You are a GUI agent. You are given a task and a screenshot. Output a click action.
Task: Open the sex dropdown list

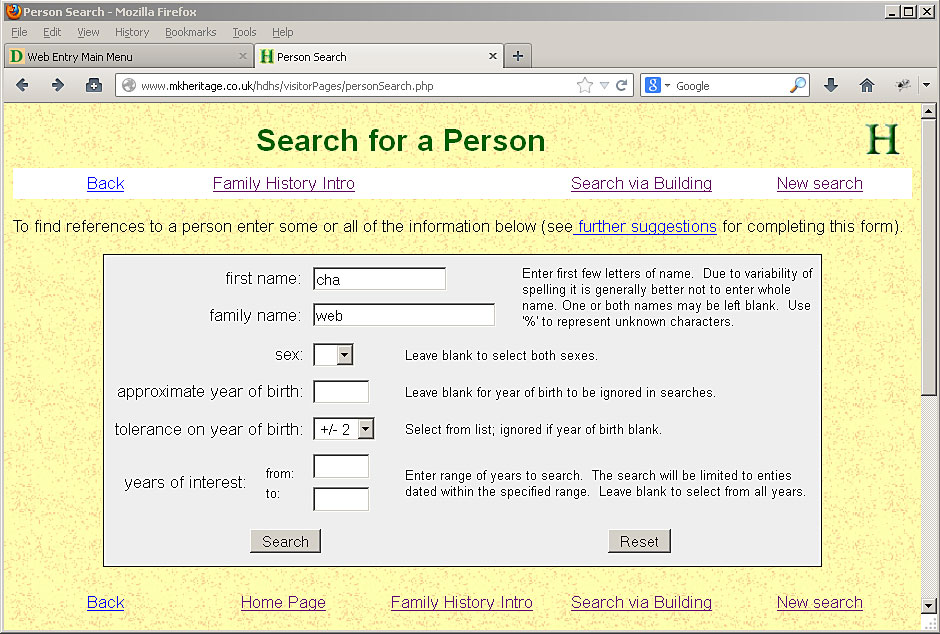(344, 355)
